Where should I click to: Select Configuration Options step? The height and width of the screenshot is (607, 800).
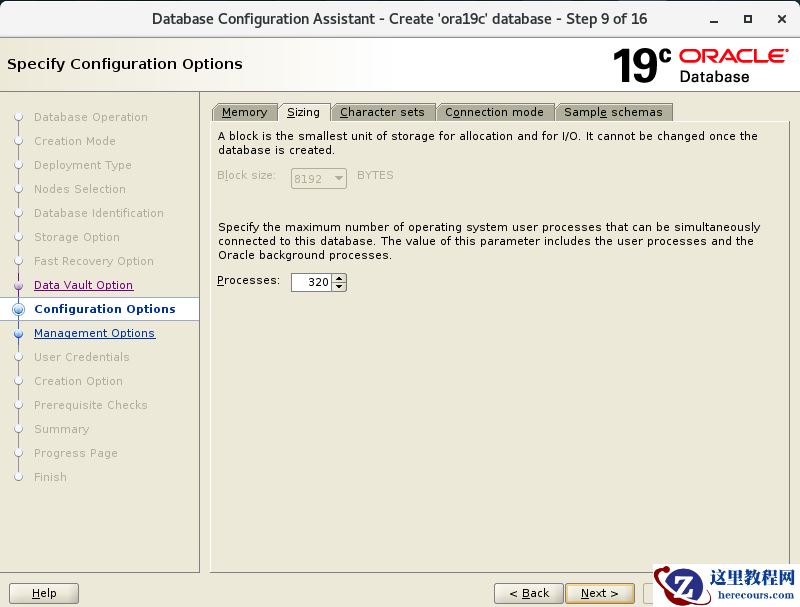click(x=105, y=309)
